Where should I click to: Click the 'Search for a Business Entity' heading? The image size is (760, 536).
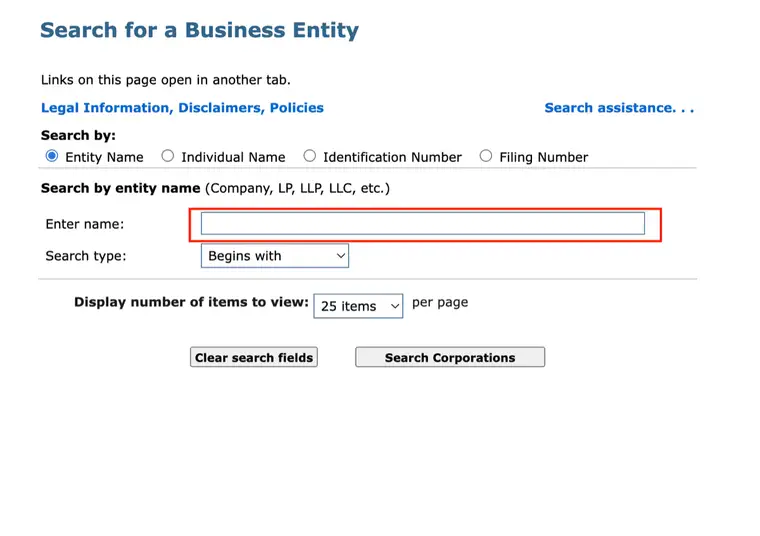tap(199, 30)
